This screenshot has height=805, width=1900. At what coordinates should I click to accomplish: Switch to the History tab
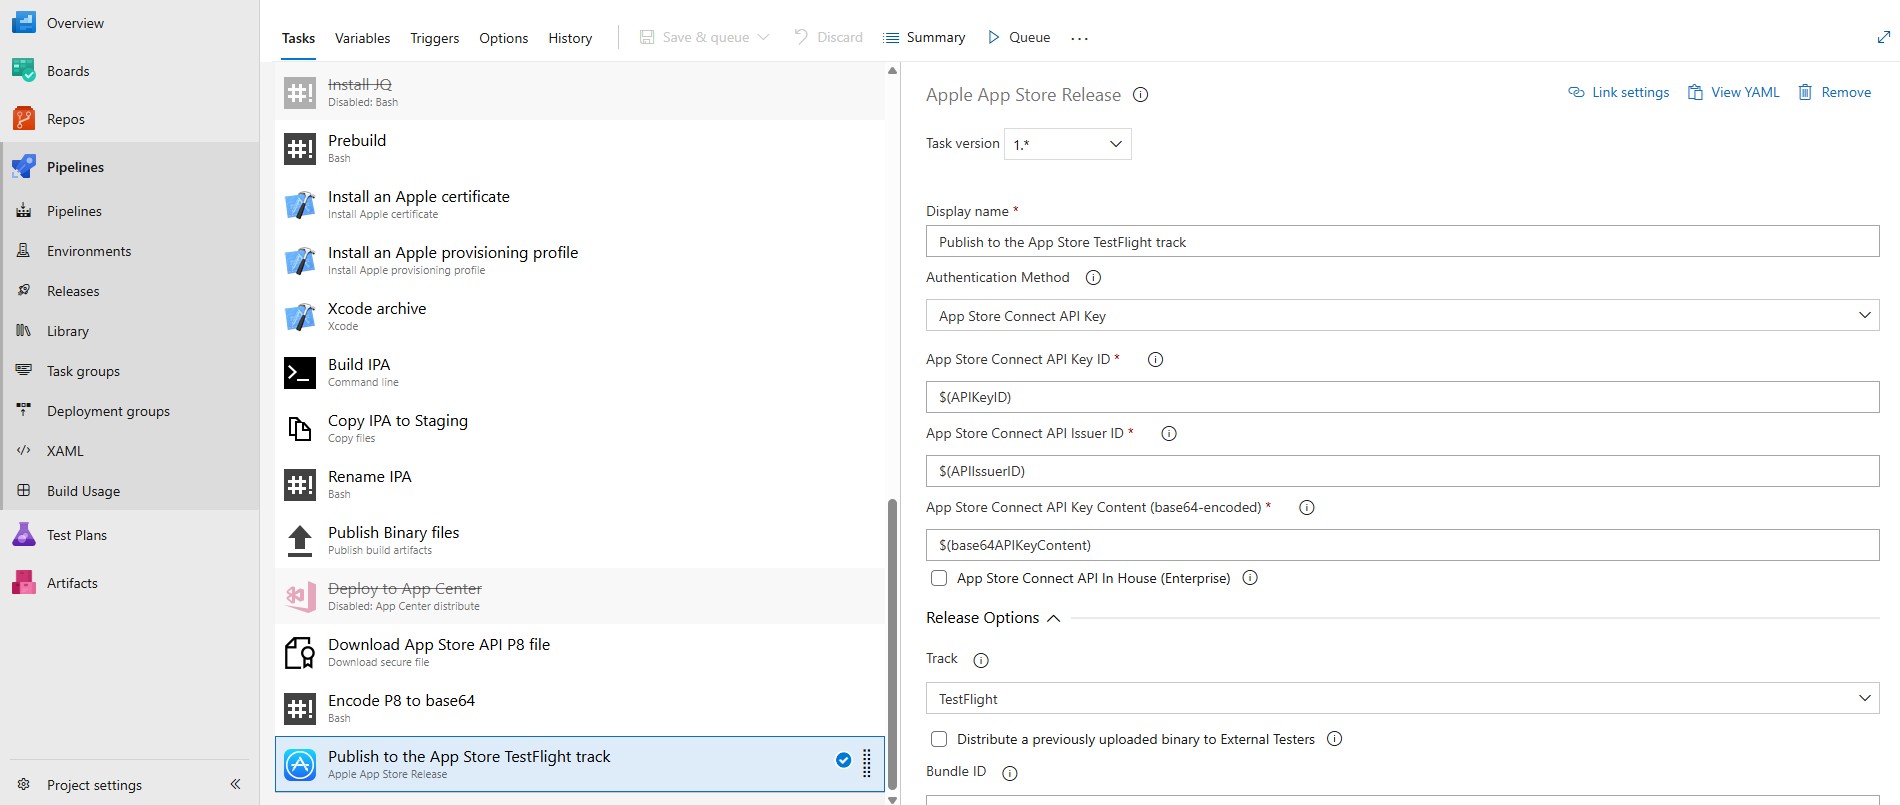pos(570,38)
